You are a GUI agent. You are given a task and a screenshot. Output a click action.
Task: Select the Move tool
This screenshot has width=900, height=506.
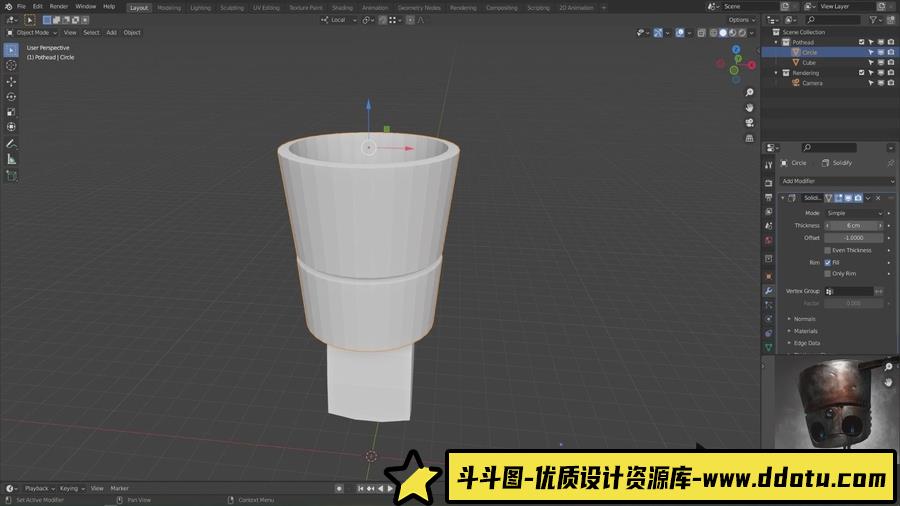pyautogui.click(x=11, y=81)
